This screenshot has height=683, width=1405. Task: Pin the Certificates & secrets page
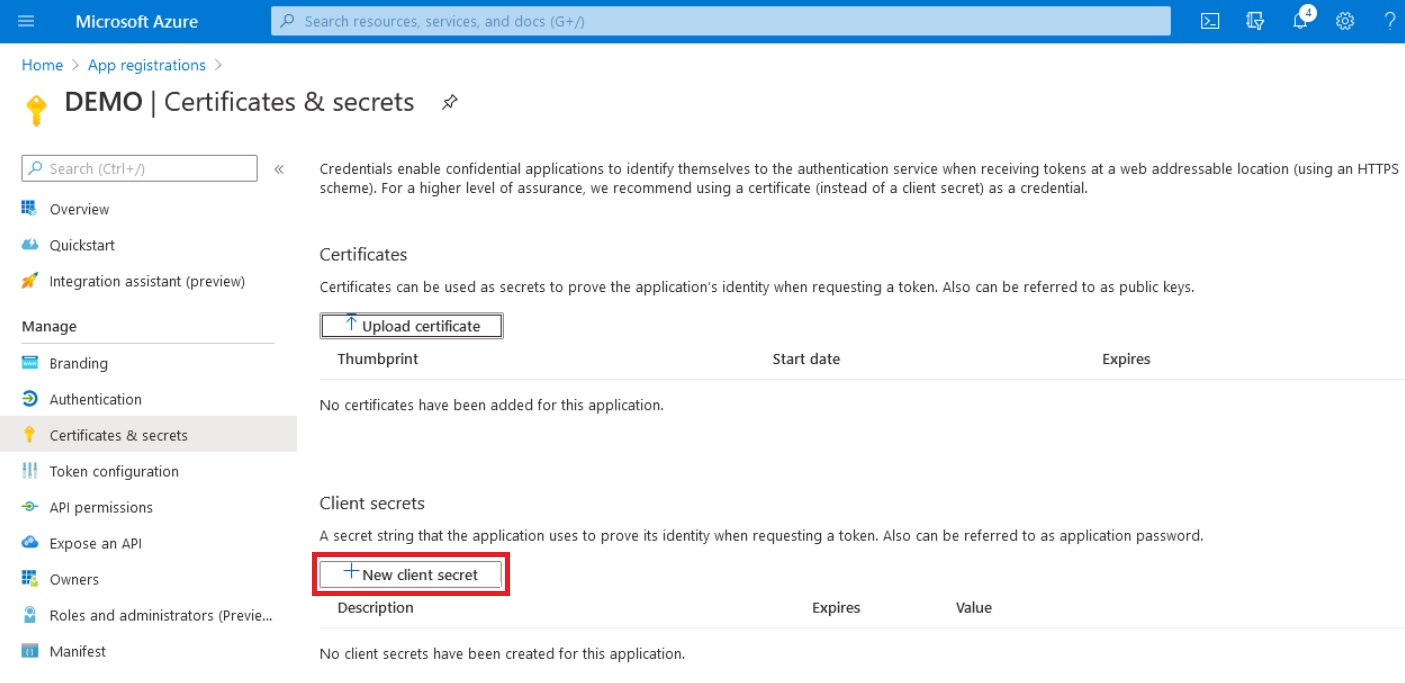click(x=448, y=101)
